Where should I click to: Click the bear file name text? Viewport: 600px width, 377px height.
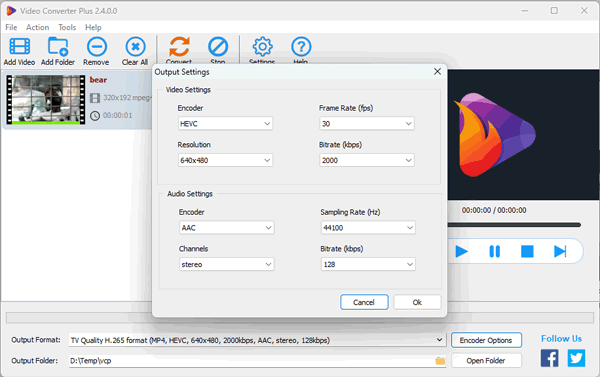tap(98, 80)
